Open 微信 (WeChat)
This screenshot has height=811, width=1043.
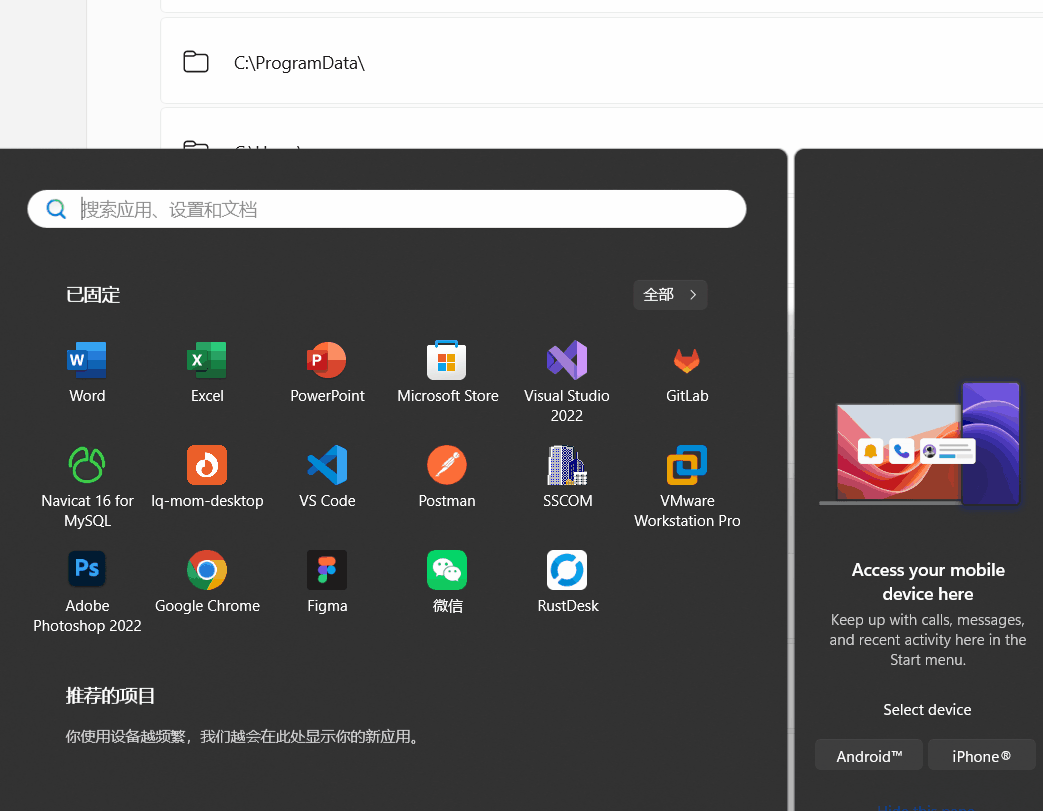tap(447, 580)
